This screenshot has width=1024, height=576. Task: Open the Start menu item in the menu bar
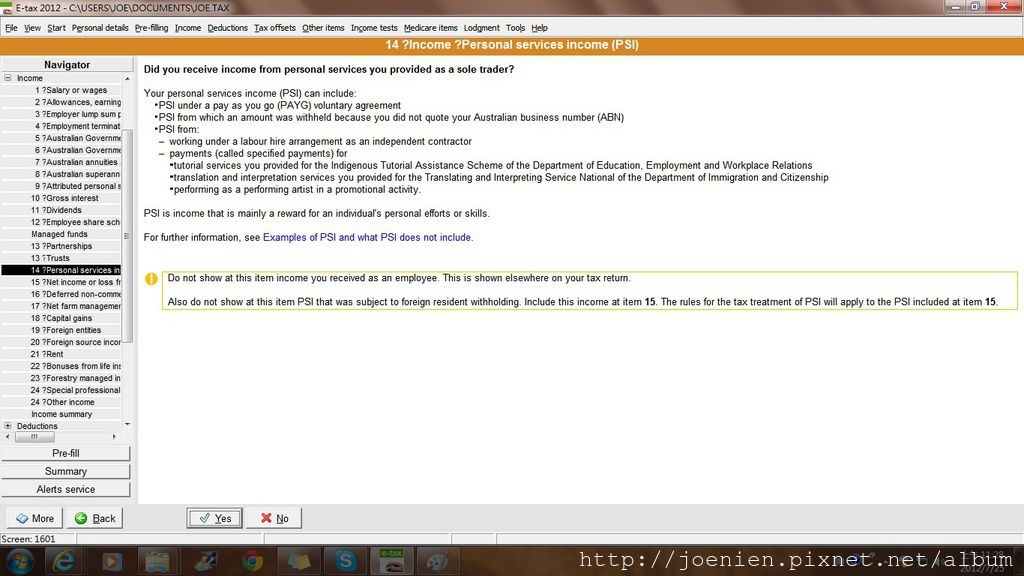tap(56, 28)
